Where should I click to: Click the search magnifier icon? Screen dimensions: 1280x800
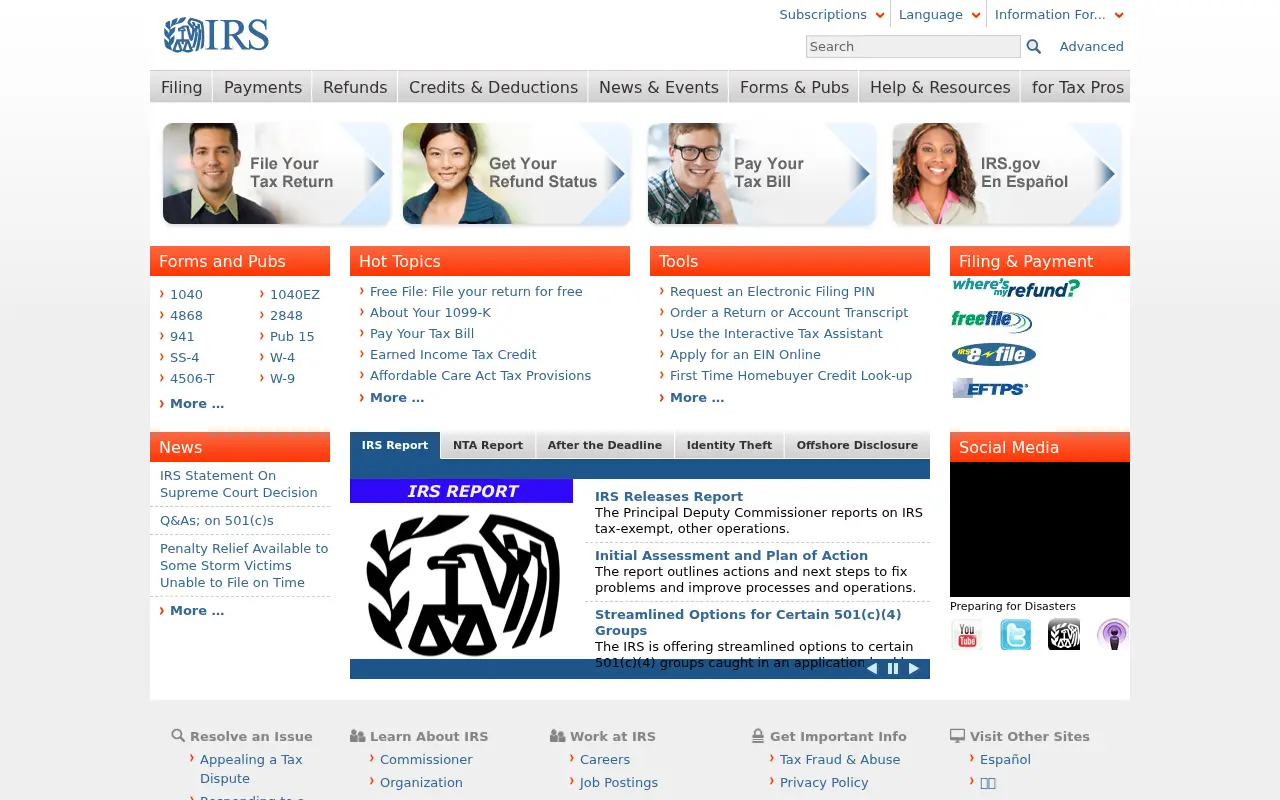[1034, 47]
